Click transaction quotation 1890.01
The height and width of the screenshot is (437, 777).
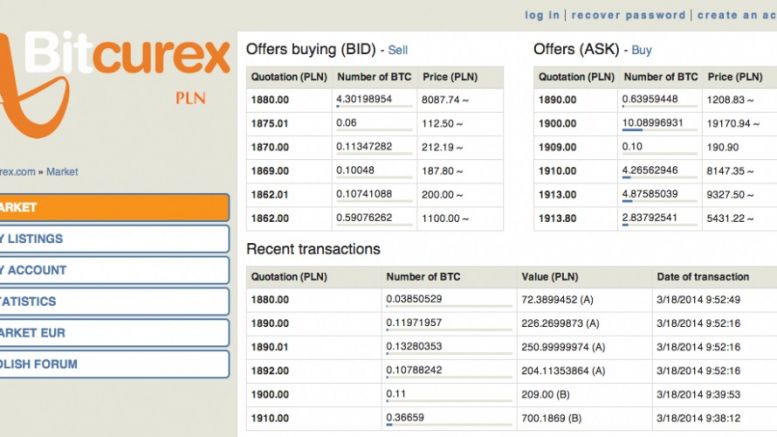270,347
